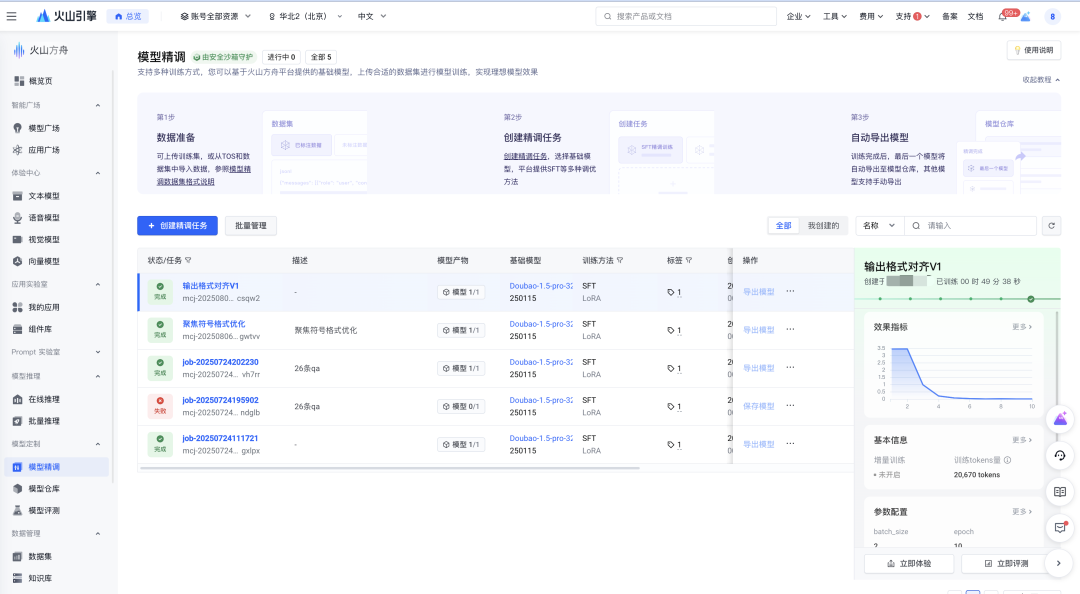1080x594 pixels.
Task: Open the 企业 top menu
Action: pyautogui.click(x=798, y=17)
